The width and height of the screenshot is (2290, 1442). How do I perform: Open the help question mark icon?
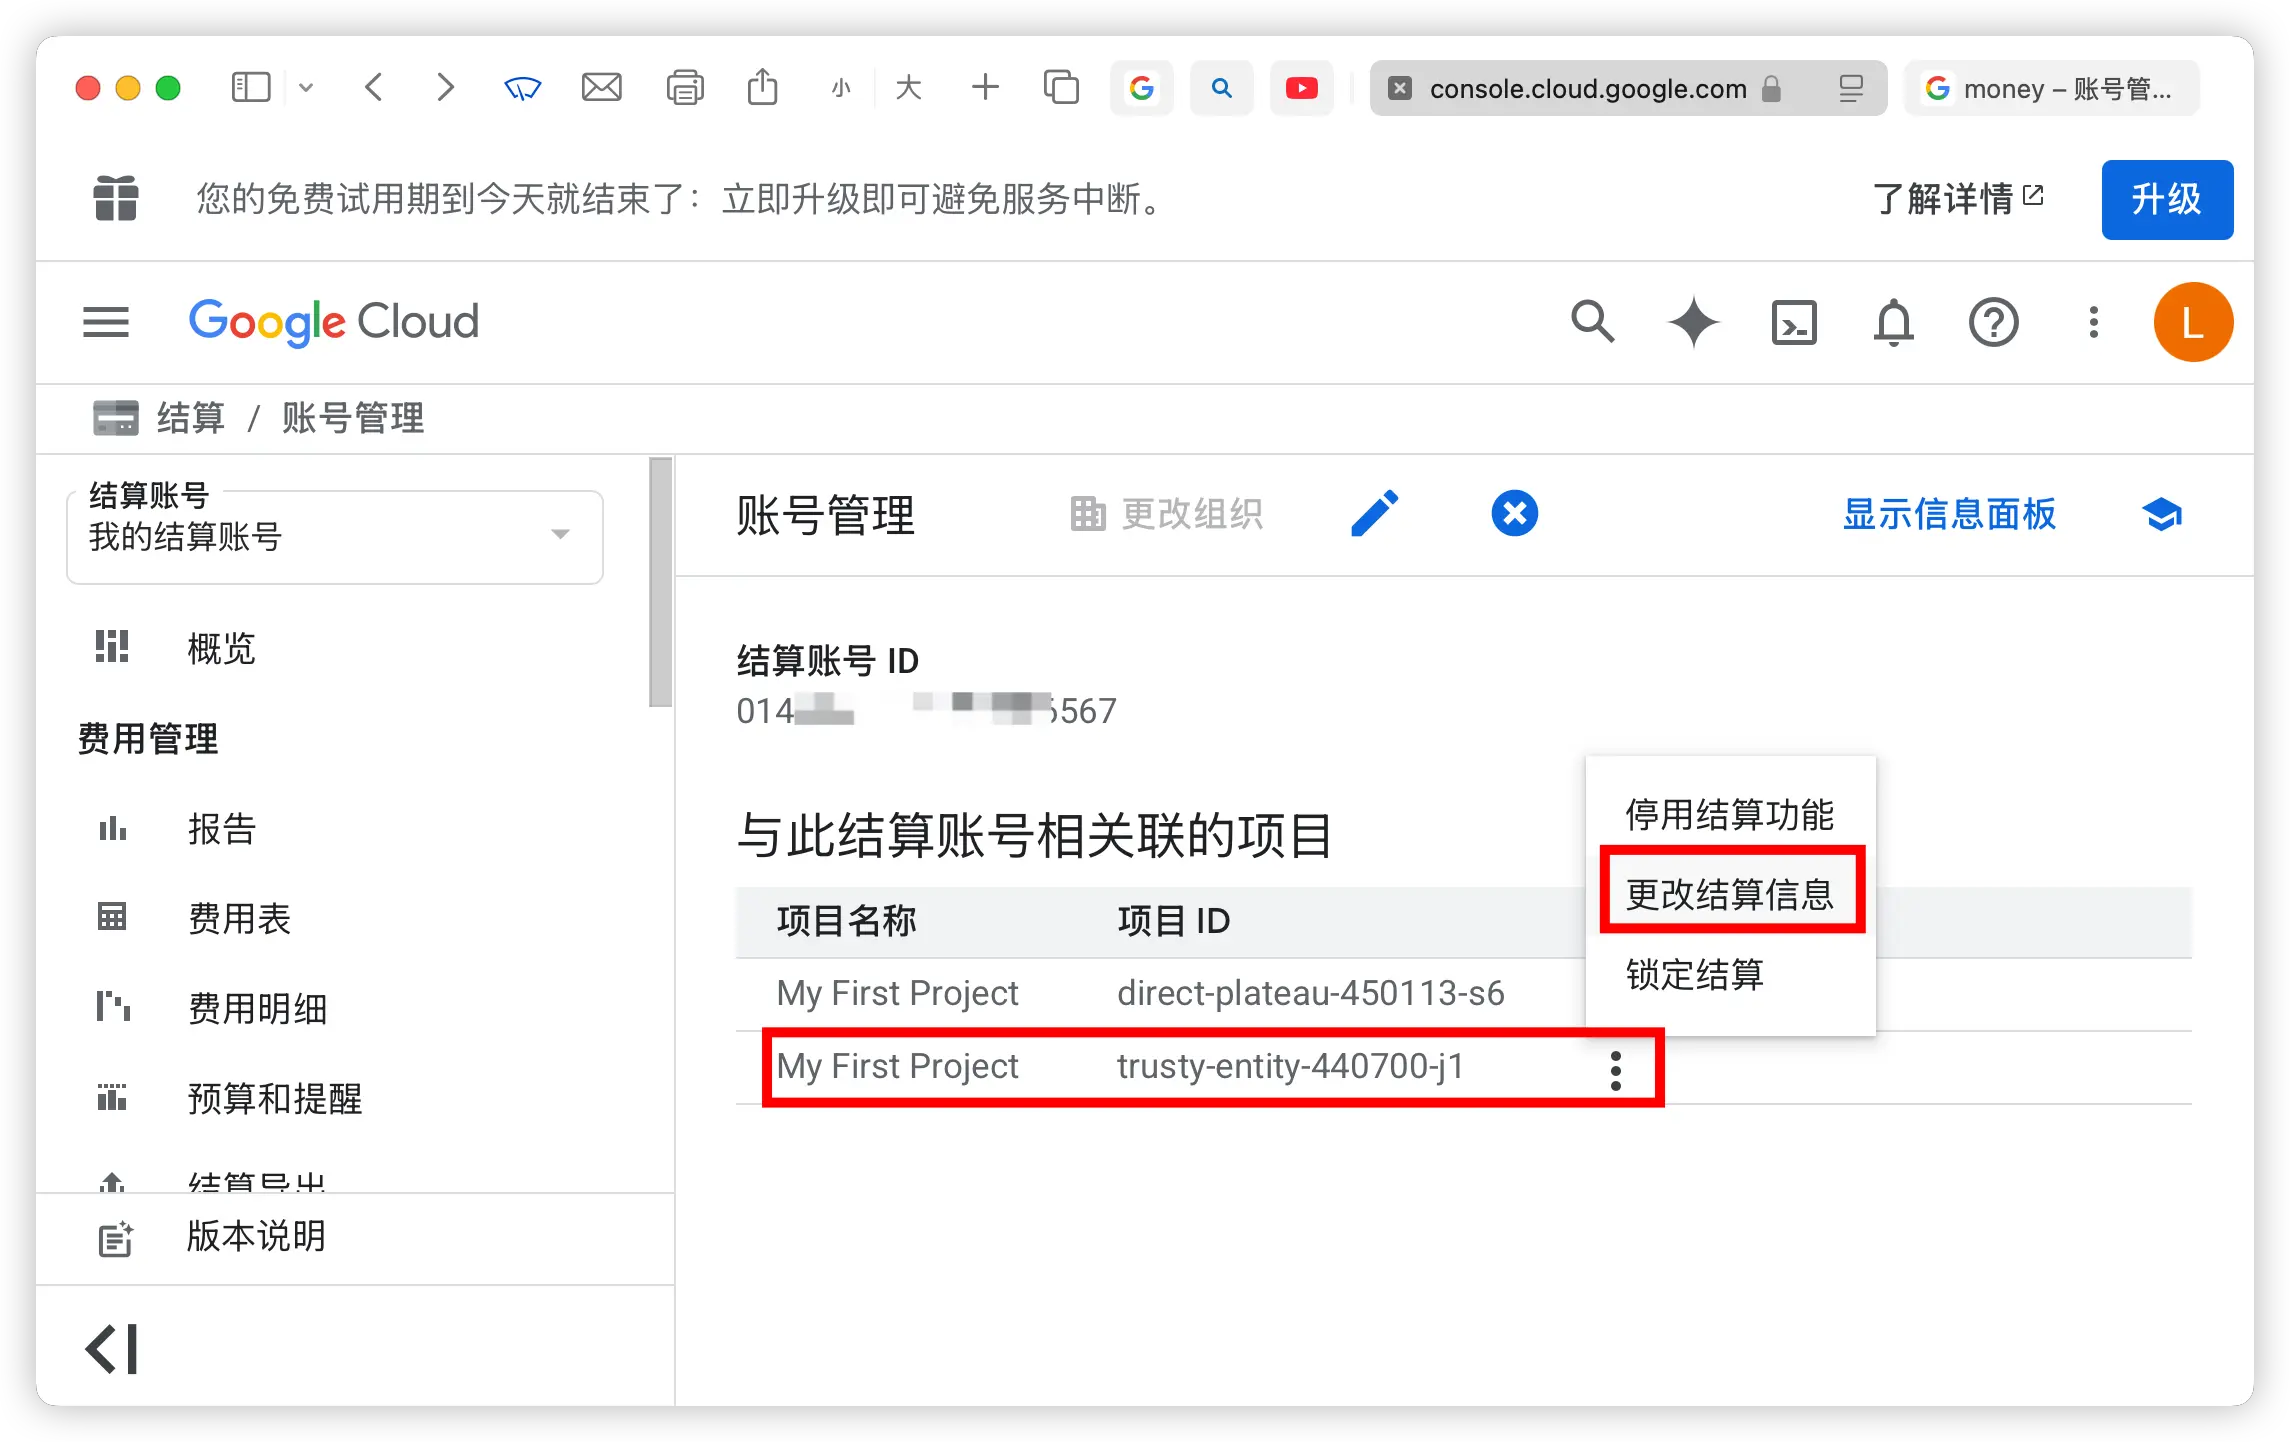pyautogui.click(x=1994, y=322)
